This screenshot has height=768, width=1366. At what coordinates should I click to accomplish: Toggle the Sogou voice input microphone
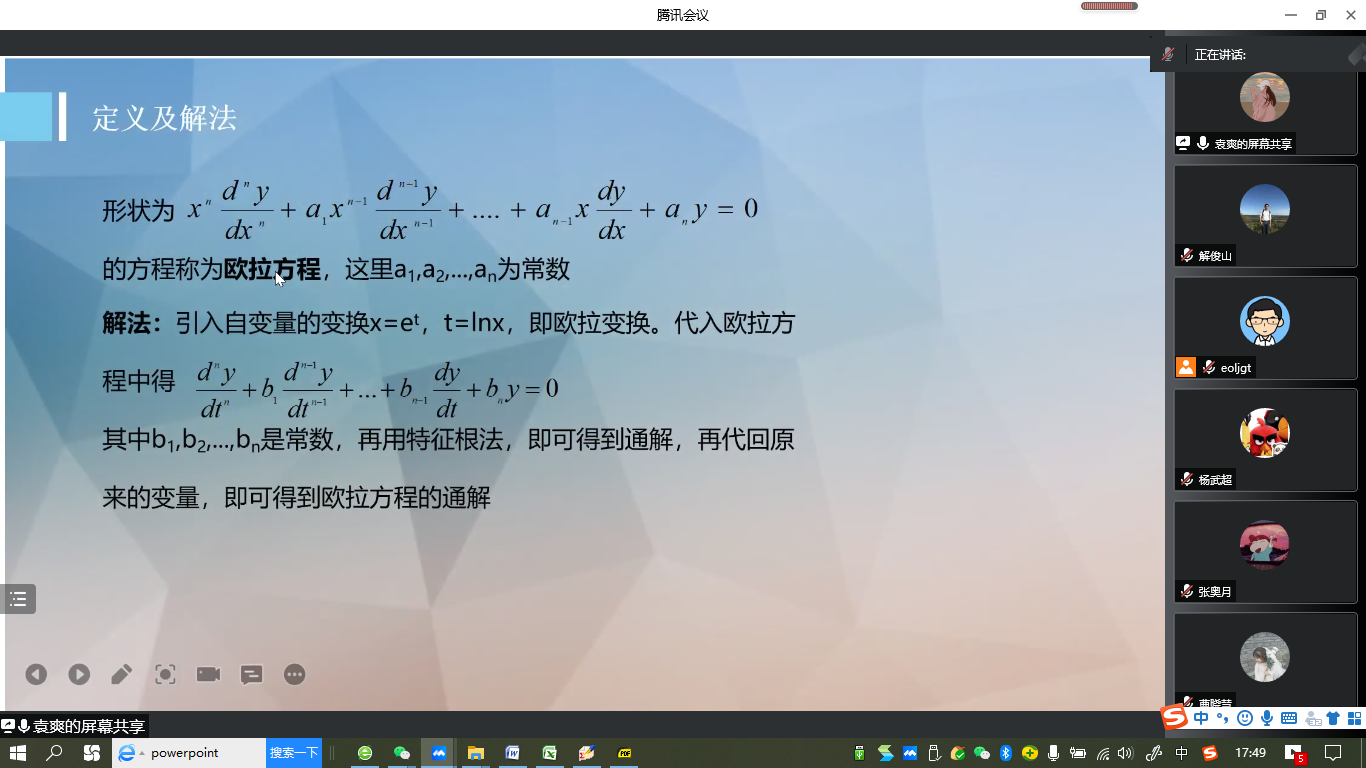click(x=1267, y=718)
